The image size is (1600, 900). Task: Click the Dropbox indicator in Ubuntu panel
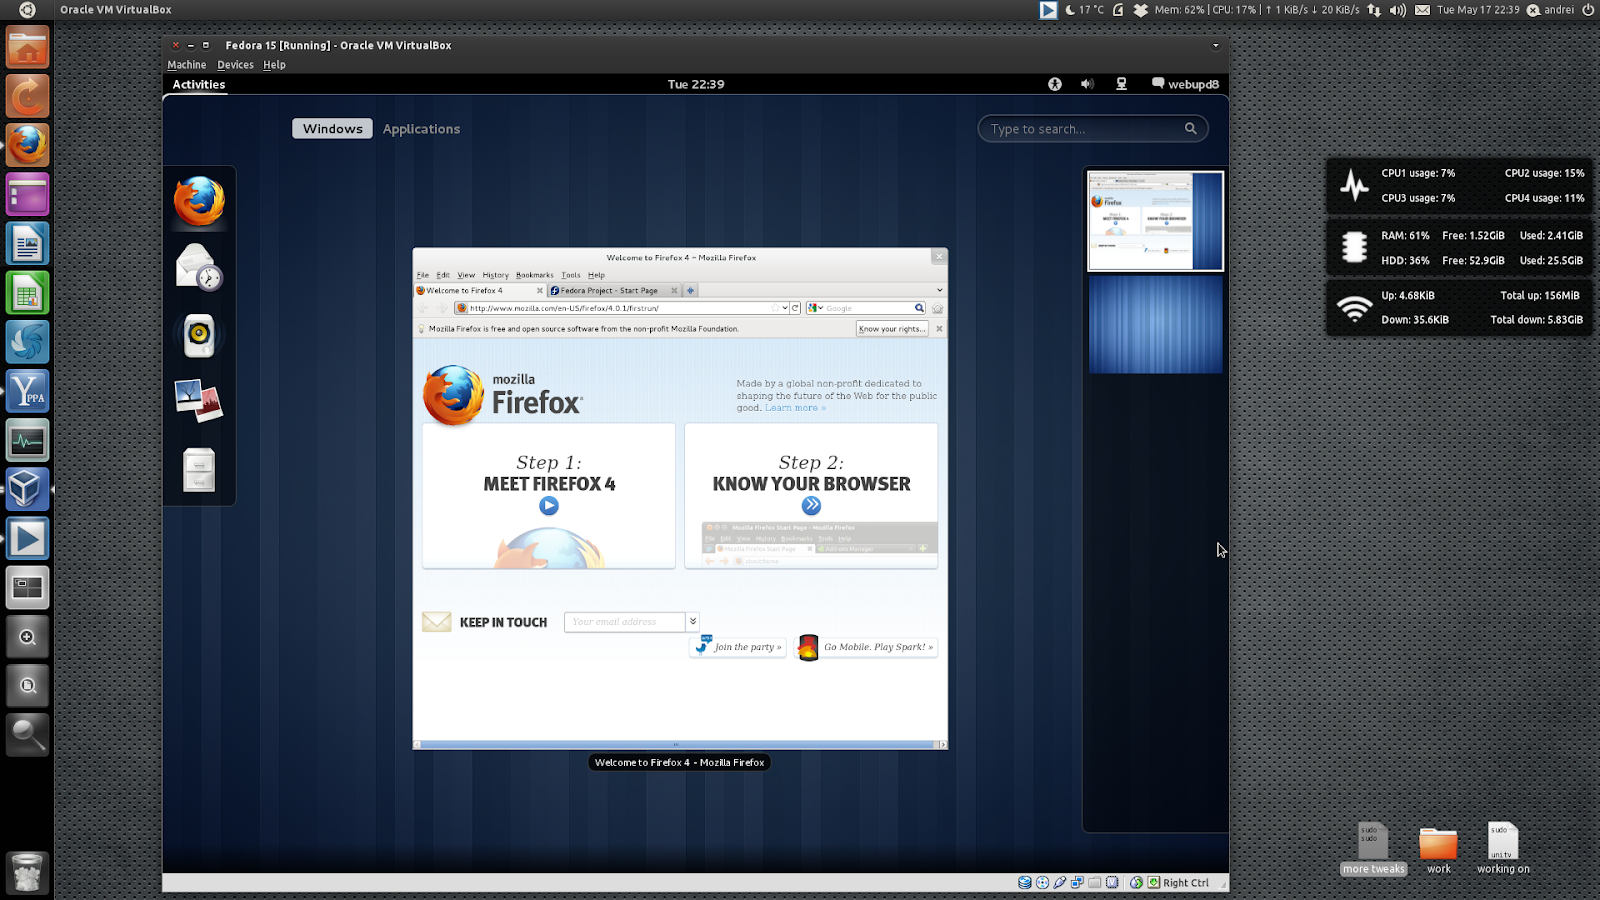[1140, 10]
